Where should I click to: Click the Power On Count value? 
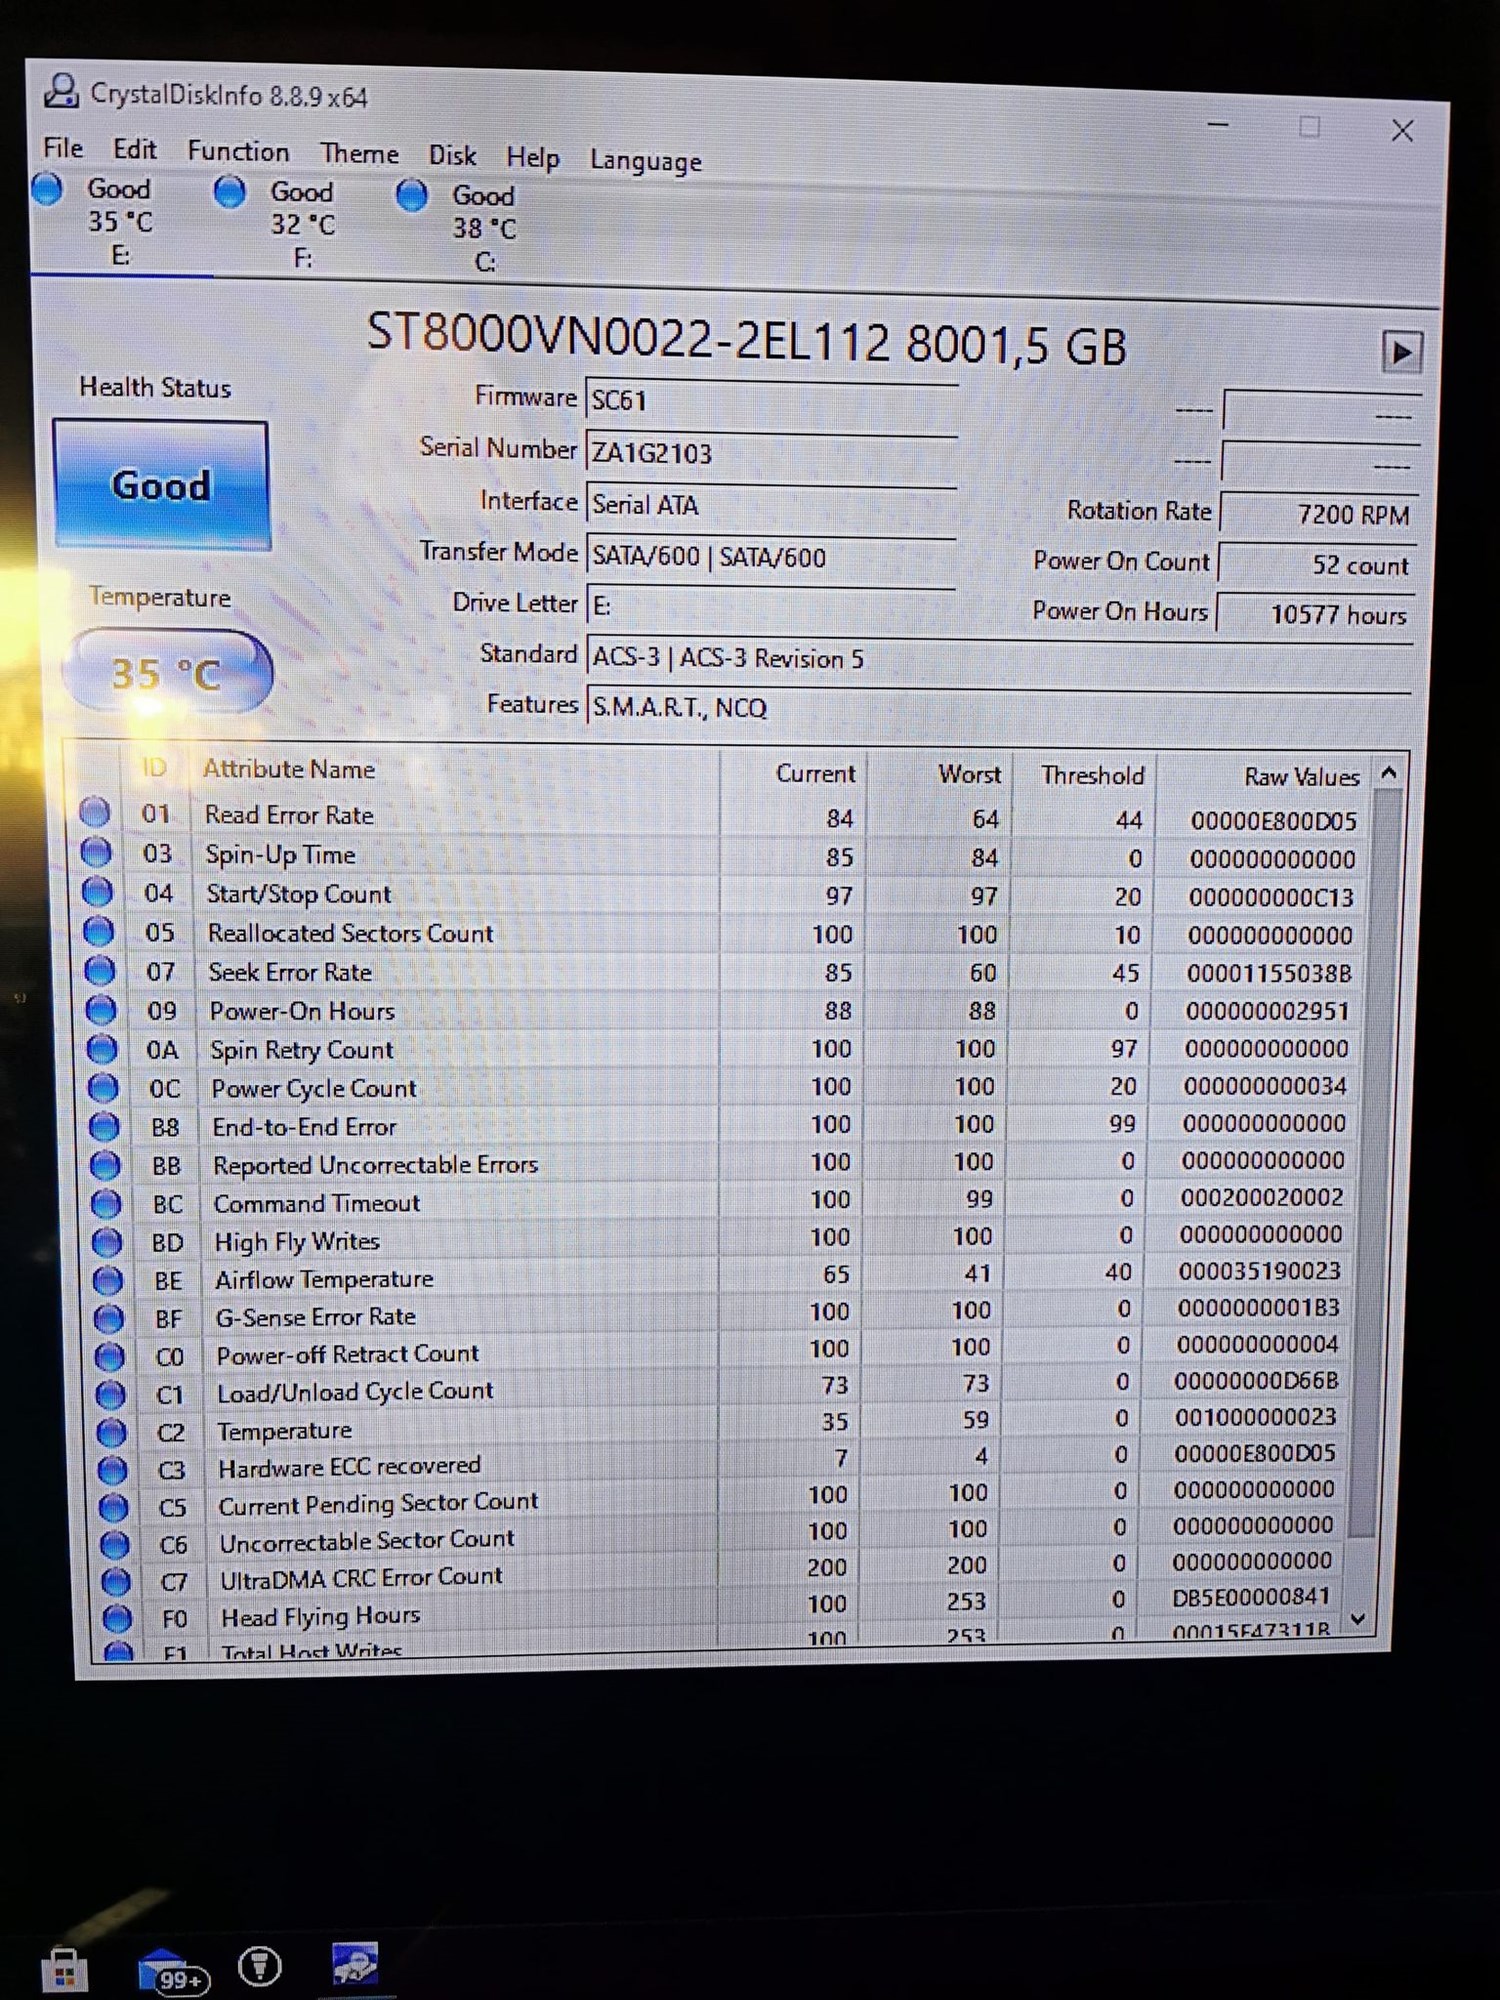coord(1316,565)
